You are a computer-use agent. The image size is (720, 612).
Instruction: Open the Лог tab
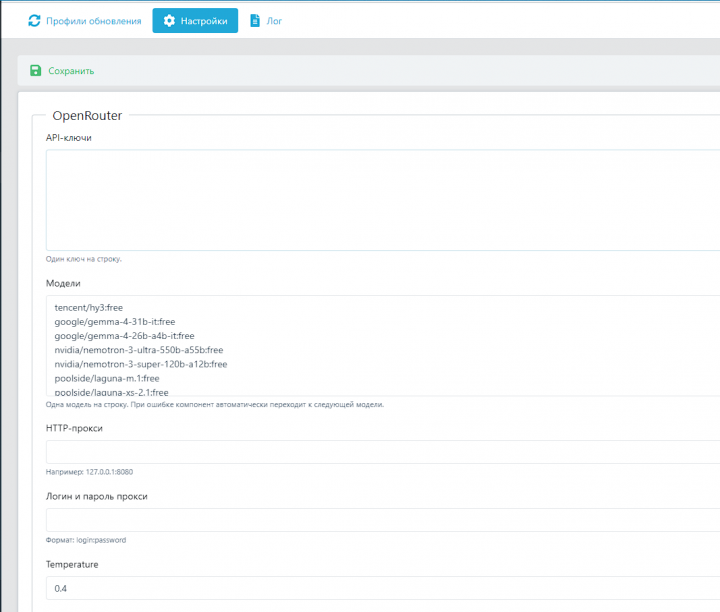tap(266, 21)
